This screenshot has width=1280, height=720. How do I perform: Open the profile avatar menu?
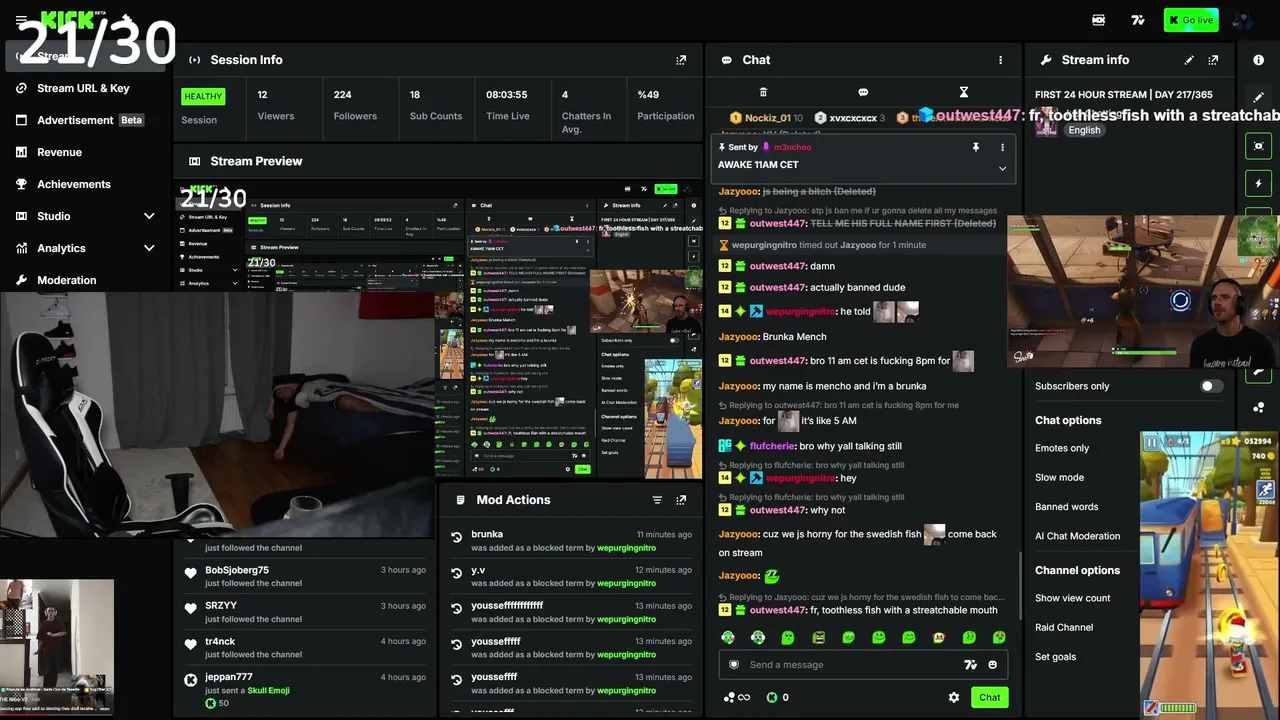[1243, 20]
